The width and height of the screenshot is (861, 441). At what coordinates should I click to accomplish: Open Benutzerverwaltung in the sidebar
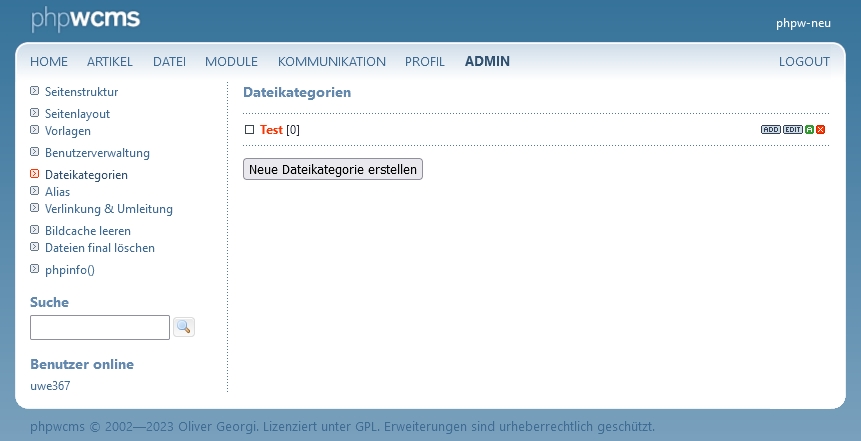tap(97, 153)
